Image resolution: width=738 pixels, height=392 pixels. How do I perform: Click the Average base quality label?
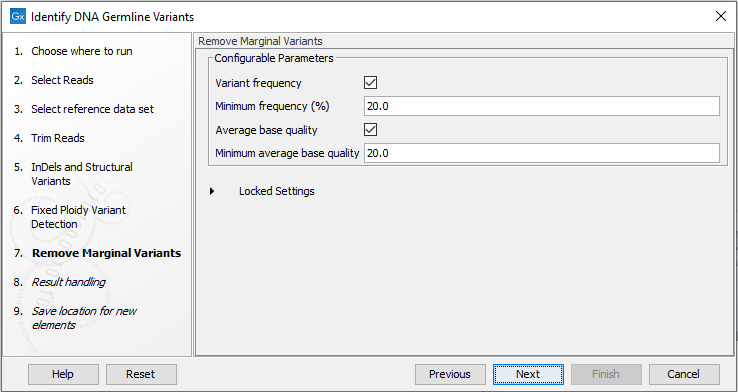pyautogui.click(x=266, y=130)
